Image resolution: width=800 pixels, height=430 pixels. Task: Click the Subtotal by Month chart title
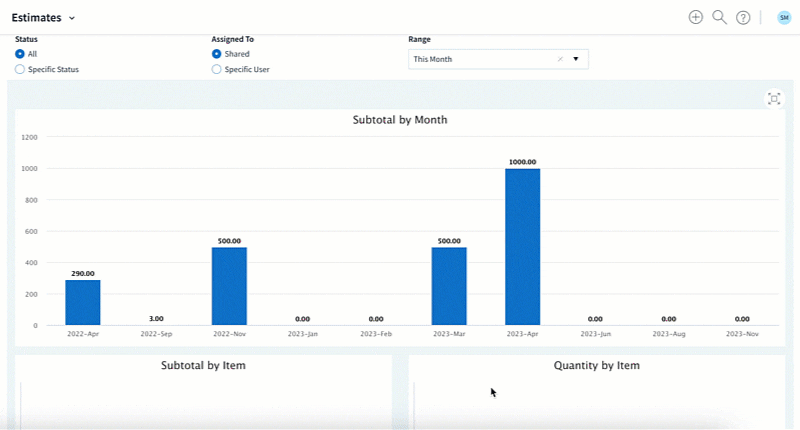400,120
